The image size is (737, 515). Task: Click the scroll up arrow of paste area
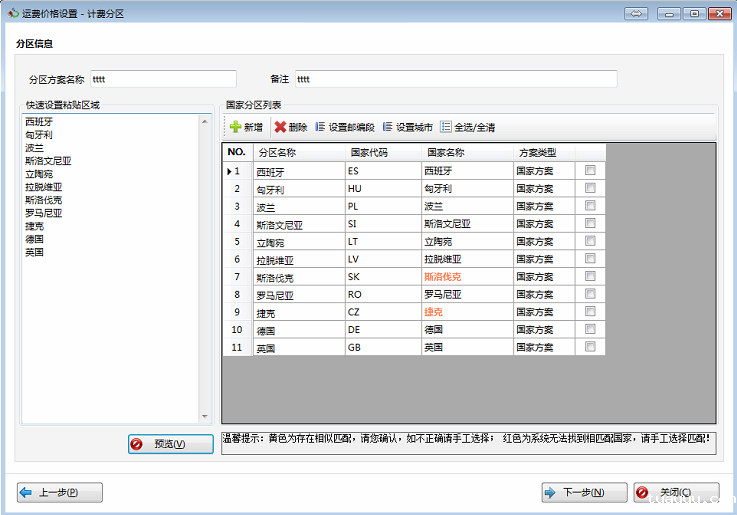205,121
